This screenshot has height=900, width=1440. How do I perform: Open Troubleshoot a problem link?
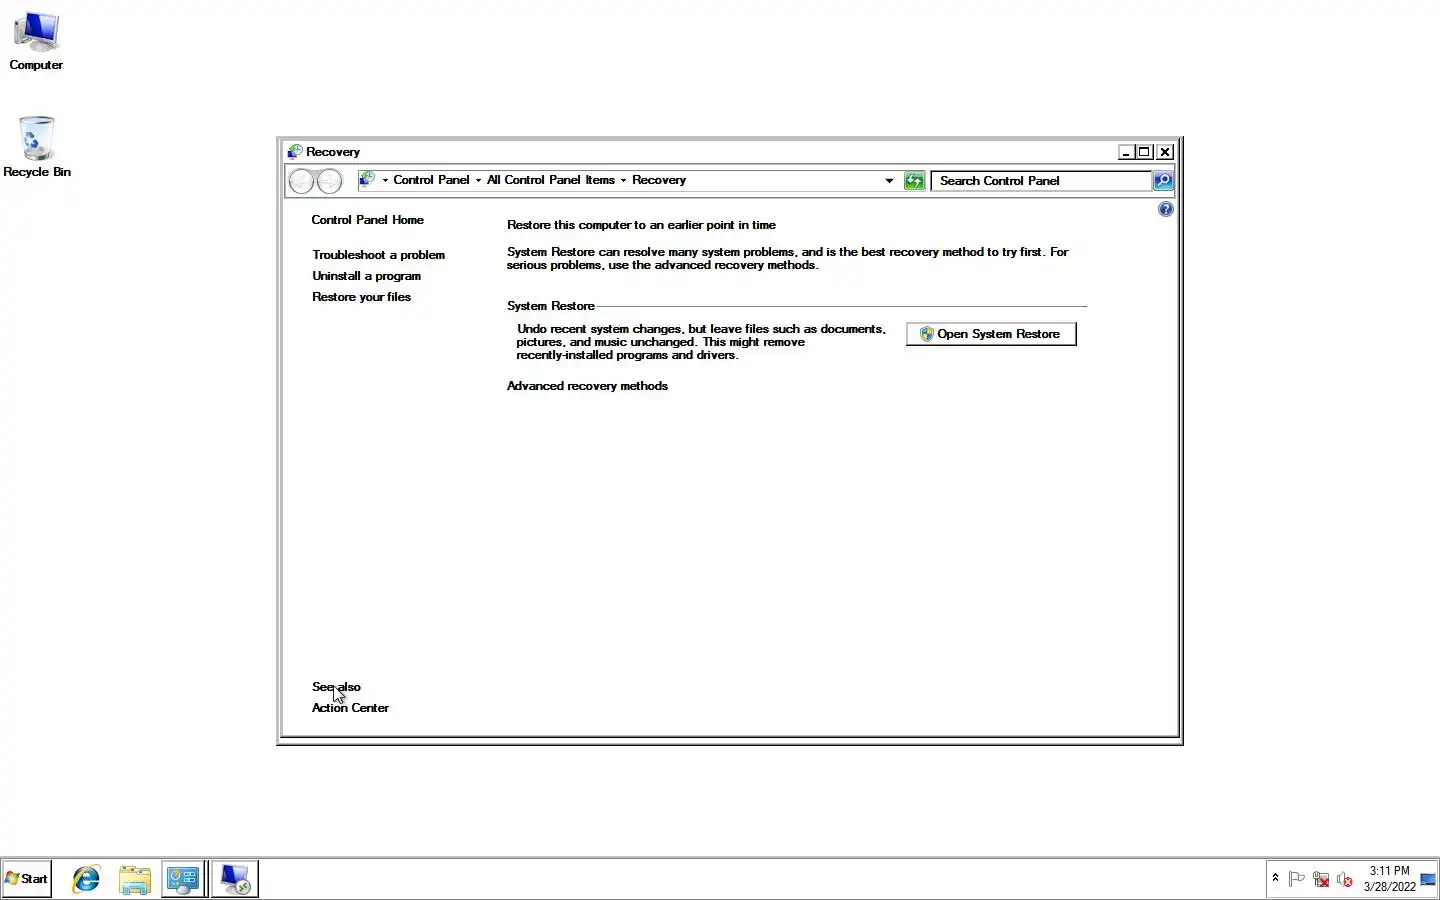tap(378, 255)
